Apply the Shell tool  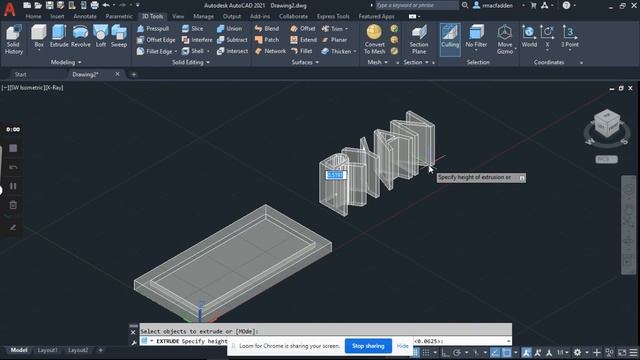tap(193, 51)
